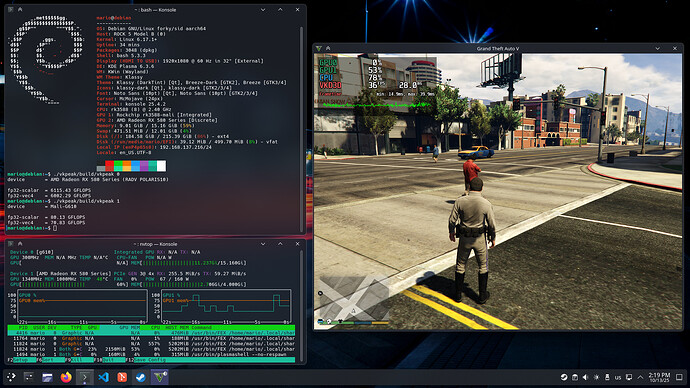
Task: Switch to Konsole terminal in the taskbar
Action: click(x=84, y=377)
